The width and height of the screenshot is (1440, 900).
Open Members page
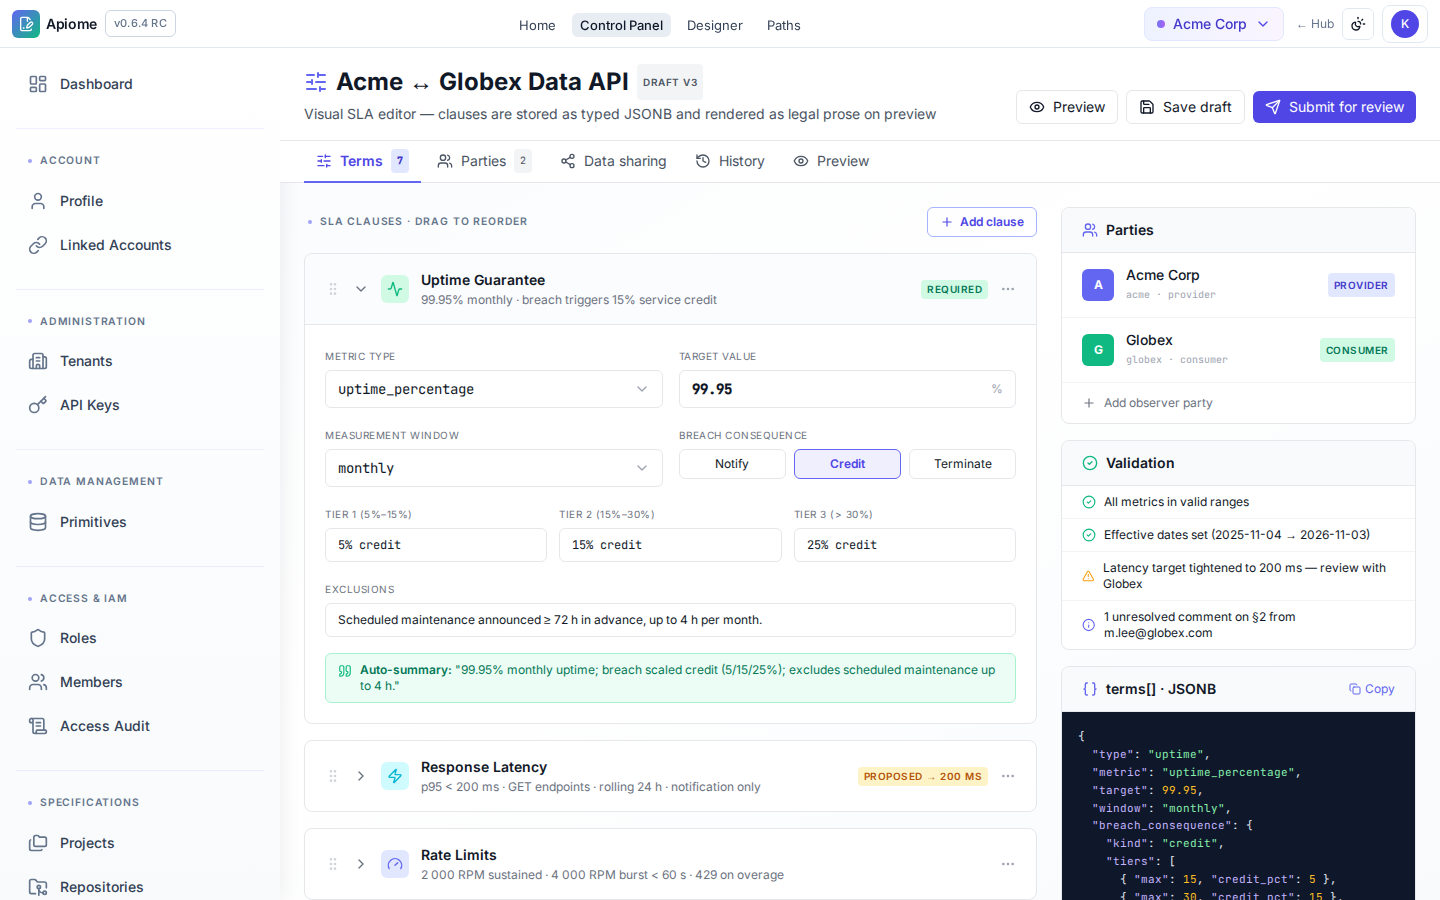coord(140,682)
